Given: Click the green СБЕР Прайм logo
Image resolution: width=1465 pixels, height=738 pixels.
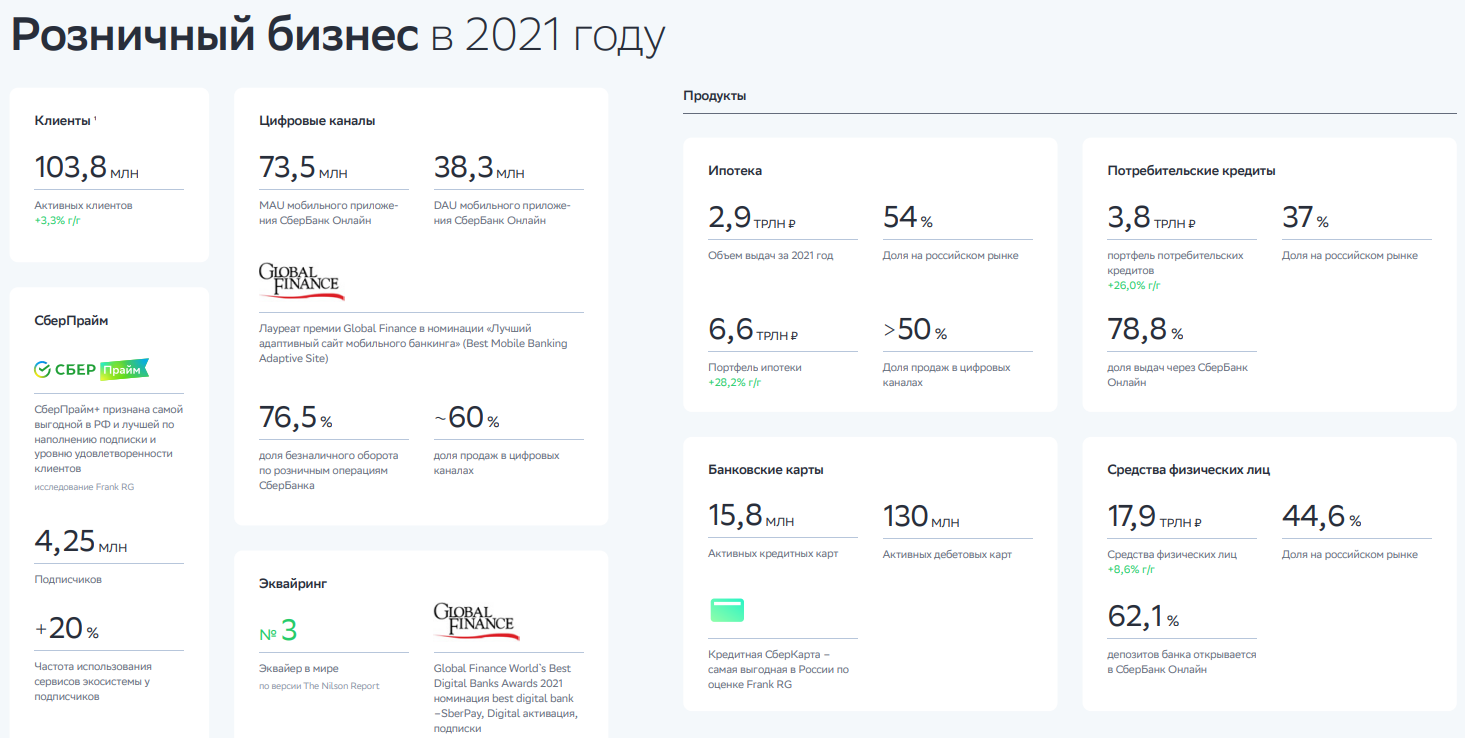Looking at the screenshot, I should click(91, 369).
